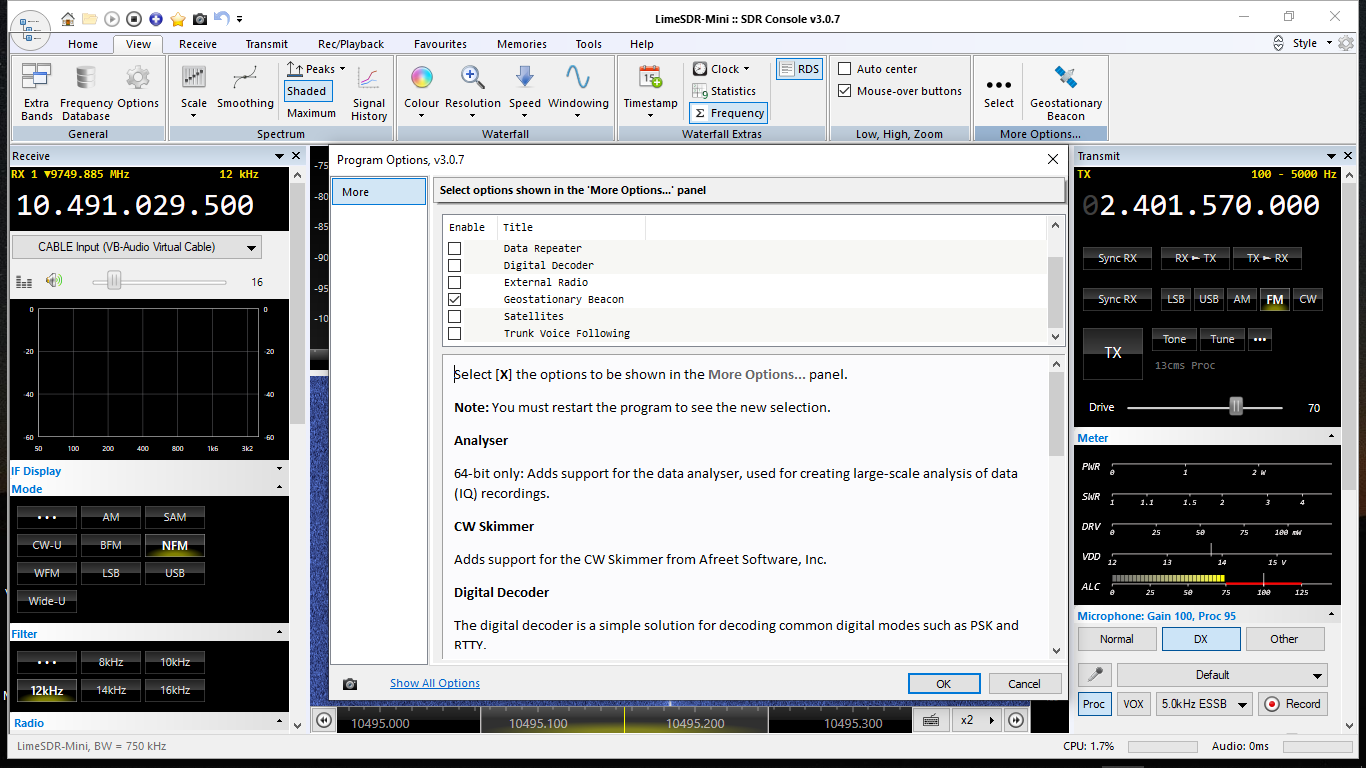The width and height of the screenshot is (1366, 768).
Task: Collapse the Meter section
Action: [1331, 437]
